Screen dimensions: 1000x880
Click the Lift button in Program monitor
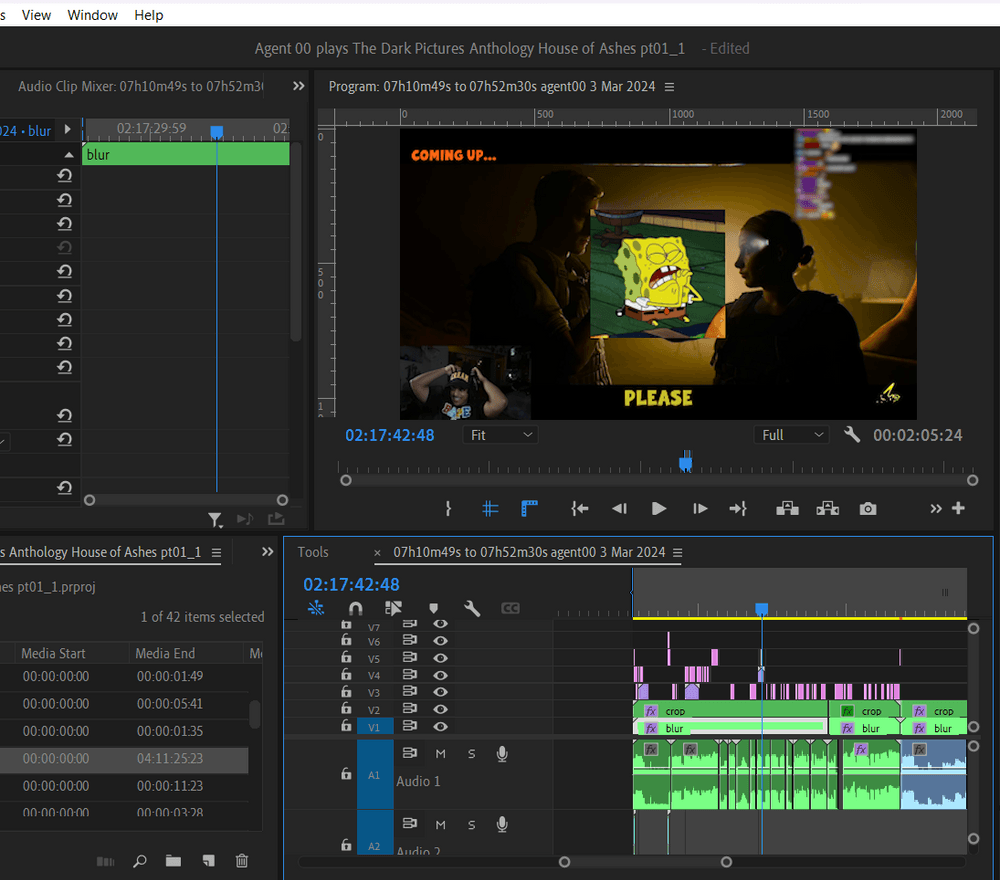click(787, 508)
